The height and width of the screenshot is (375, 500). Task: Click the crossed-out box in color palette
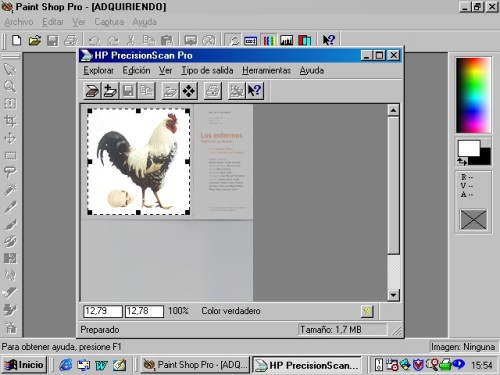tap(473, 219)
